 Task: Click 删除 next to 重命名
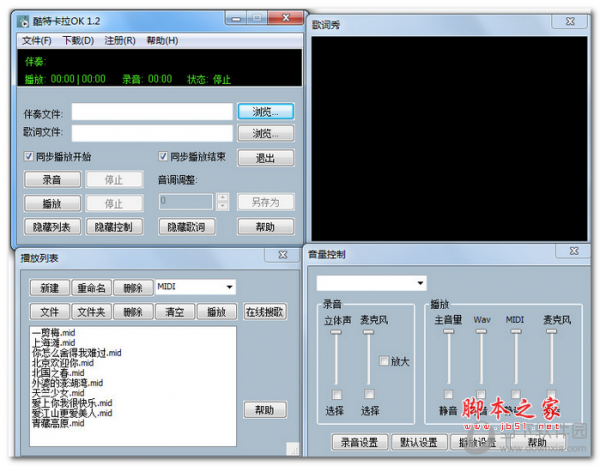point(133,288)
